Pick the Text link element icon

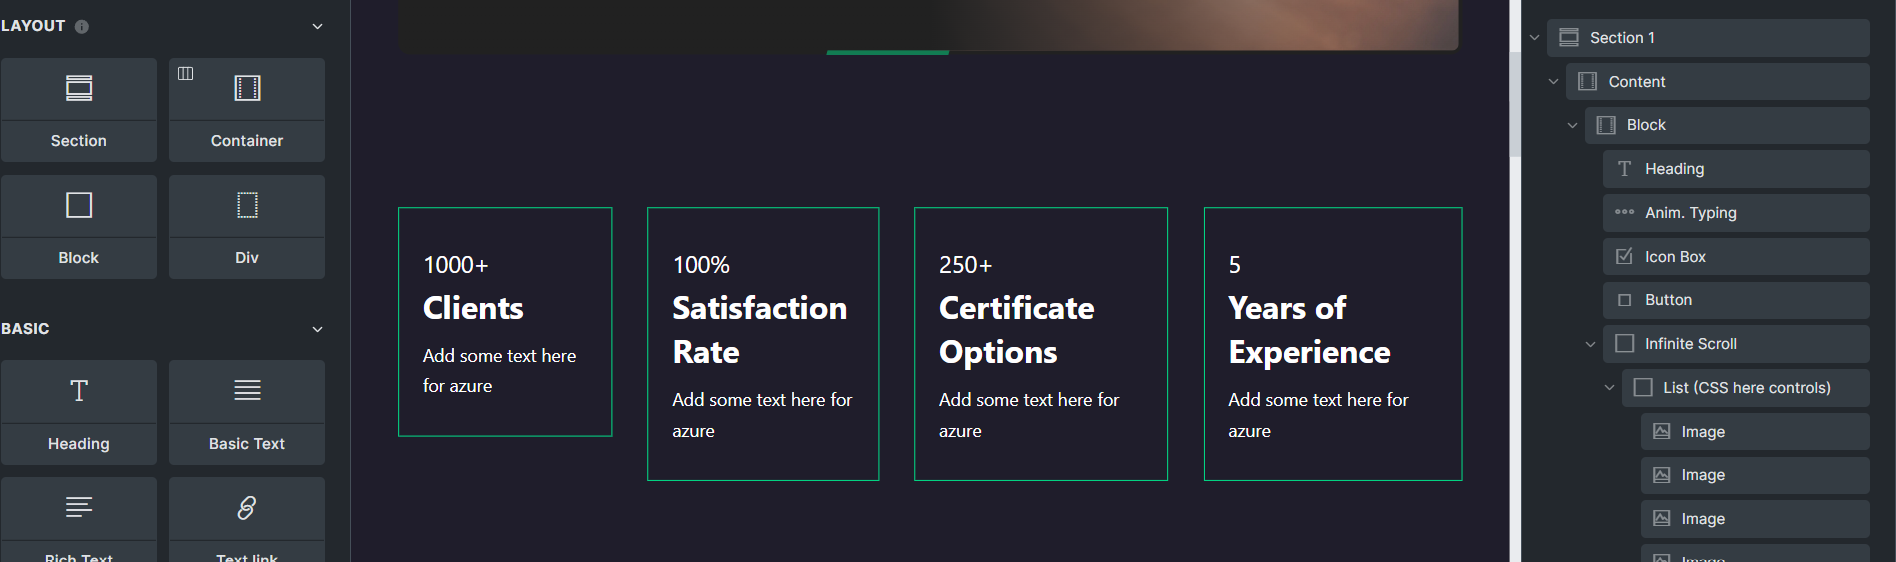[x=247, y=507]
